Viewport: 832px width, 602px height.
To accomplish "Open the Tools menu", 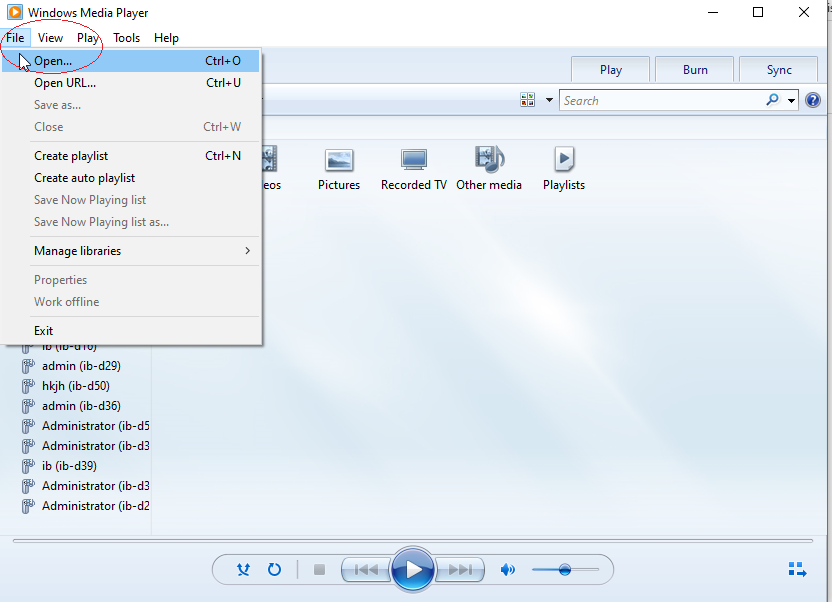I will point(126,38).
